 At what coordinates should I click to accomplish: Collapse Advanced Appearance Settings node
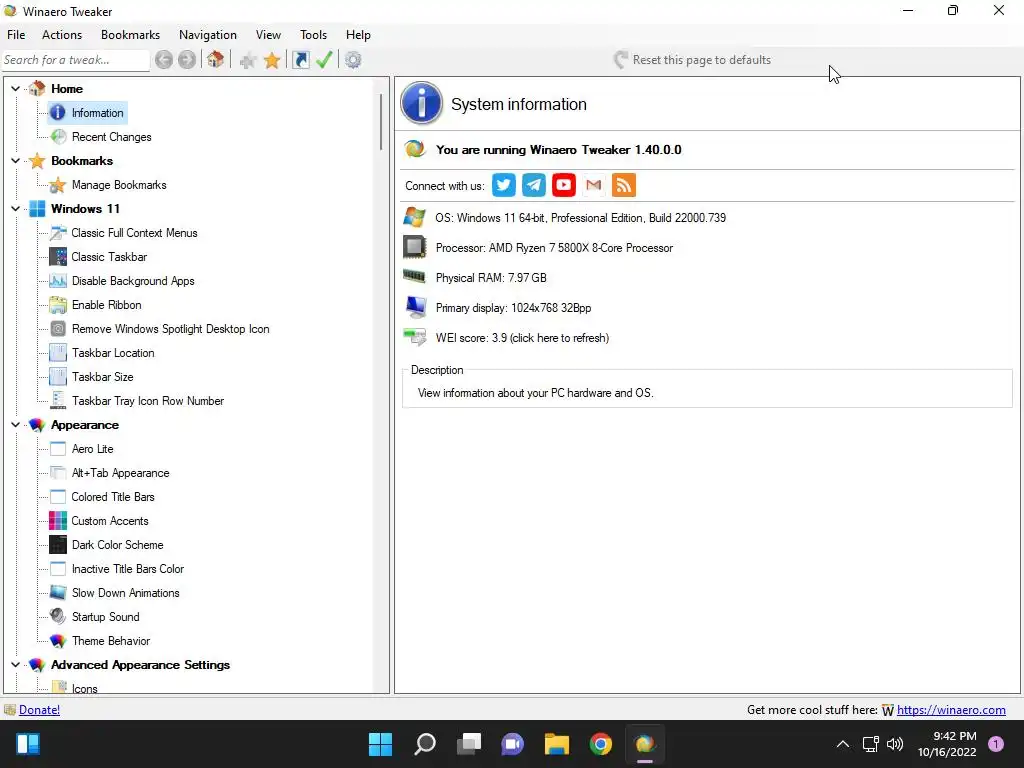[16, 664]
